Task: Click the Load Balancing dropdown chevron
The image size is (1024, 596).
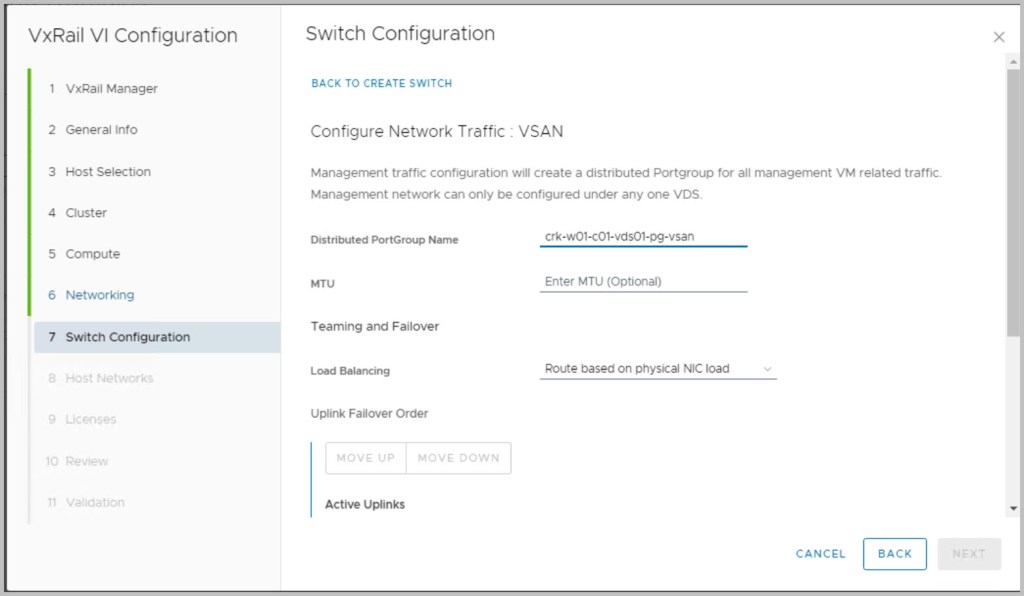Action: (767, 369)
